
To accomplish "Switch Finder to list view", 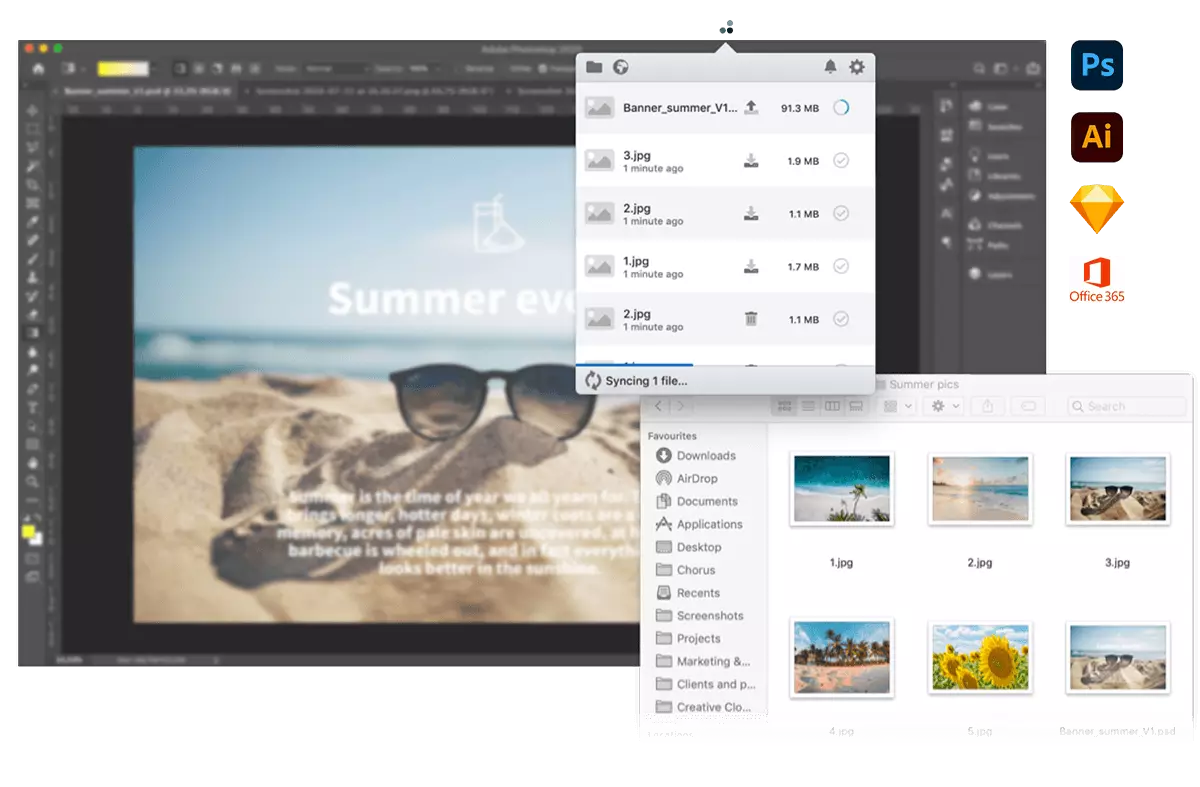I will [x=808, y=406].
